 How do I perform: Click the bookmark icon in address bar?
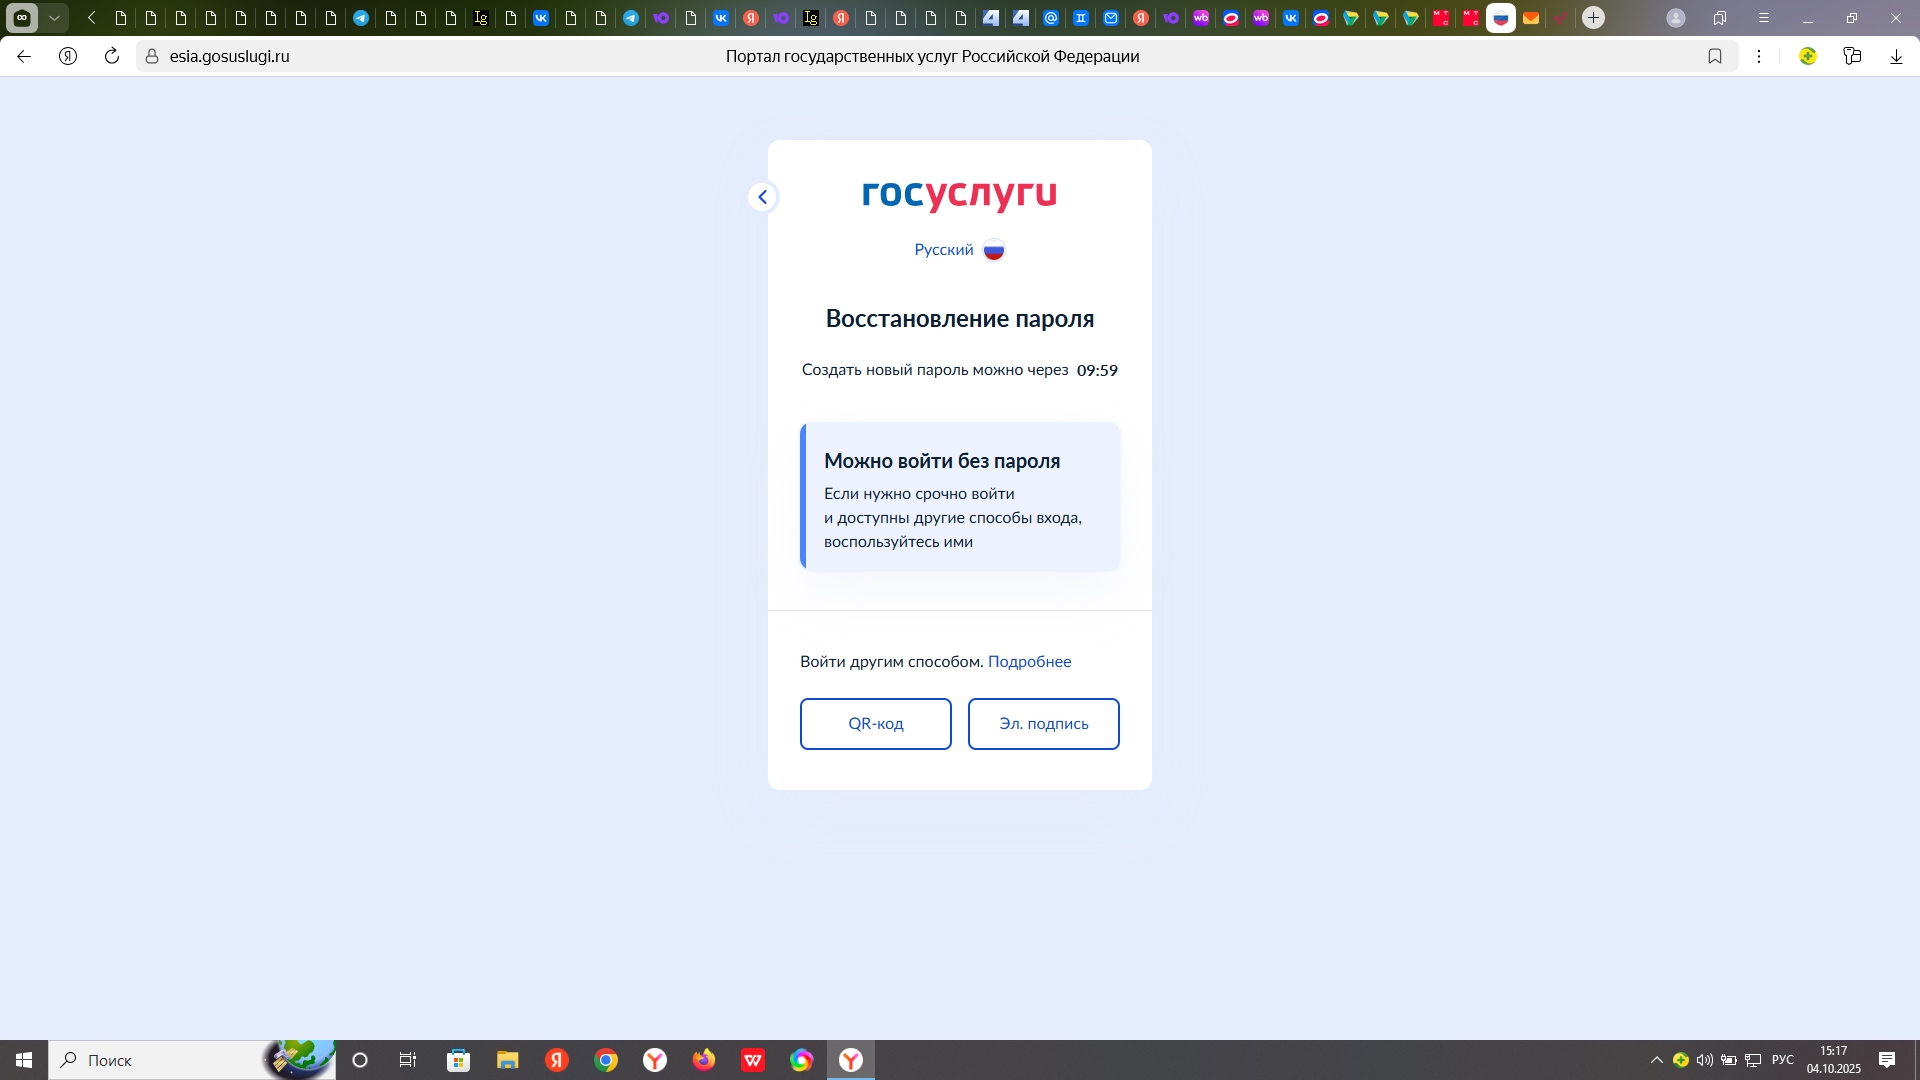click(1715, 57)
